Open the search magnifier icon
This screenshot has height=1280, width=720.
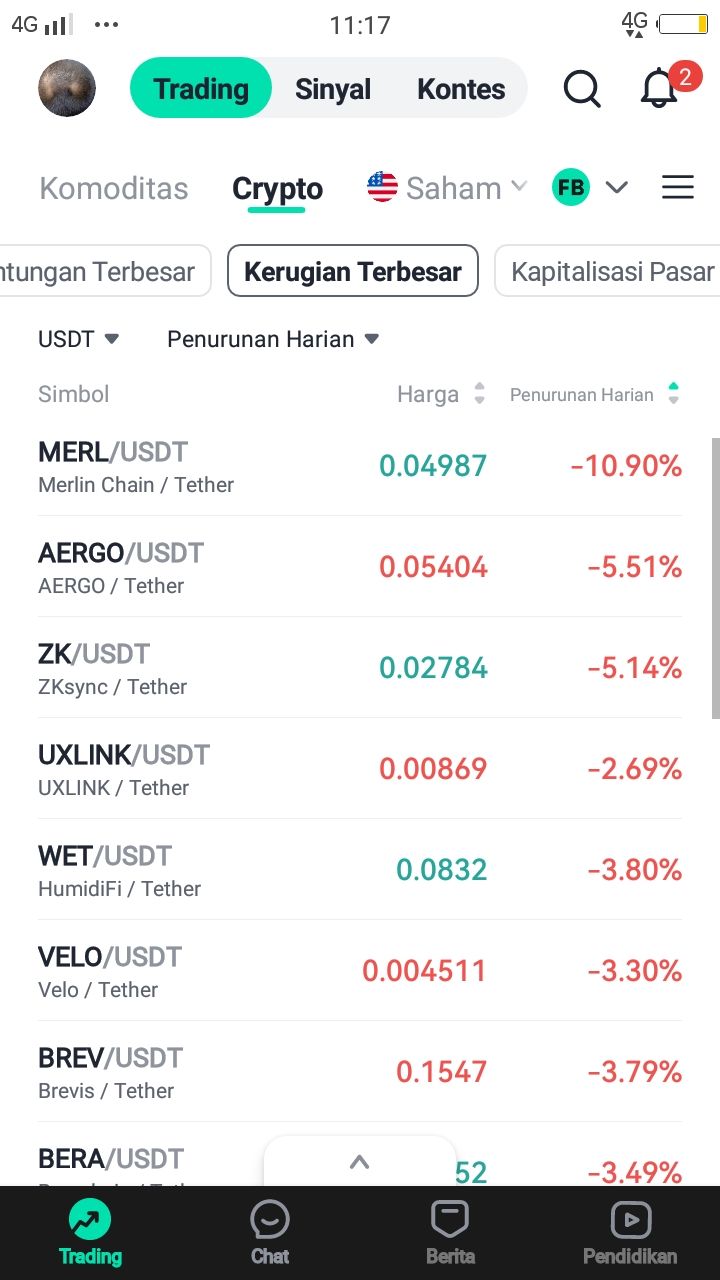582,88
